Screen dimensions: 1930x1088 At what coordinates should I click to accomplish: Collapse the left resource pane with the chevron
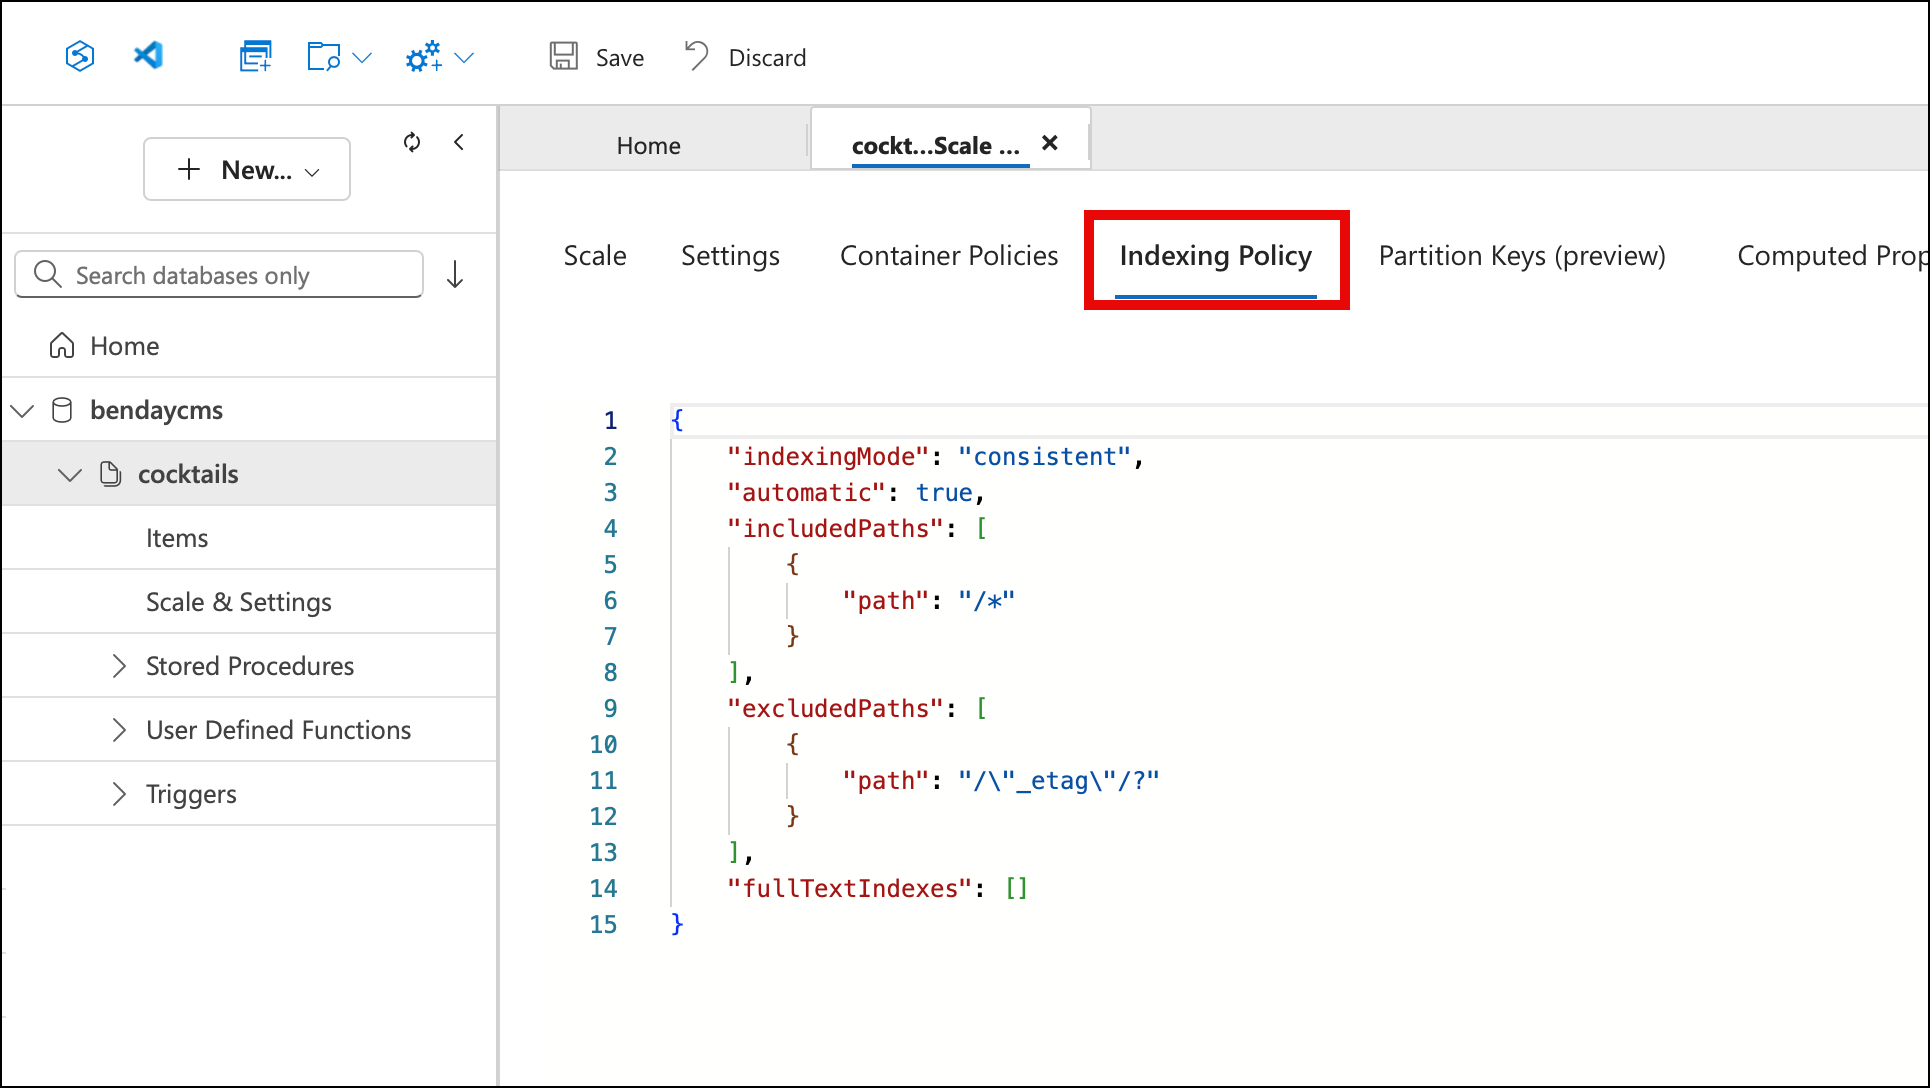[x=459, y=142]
